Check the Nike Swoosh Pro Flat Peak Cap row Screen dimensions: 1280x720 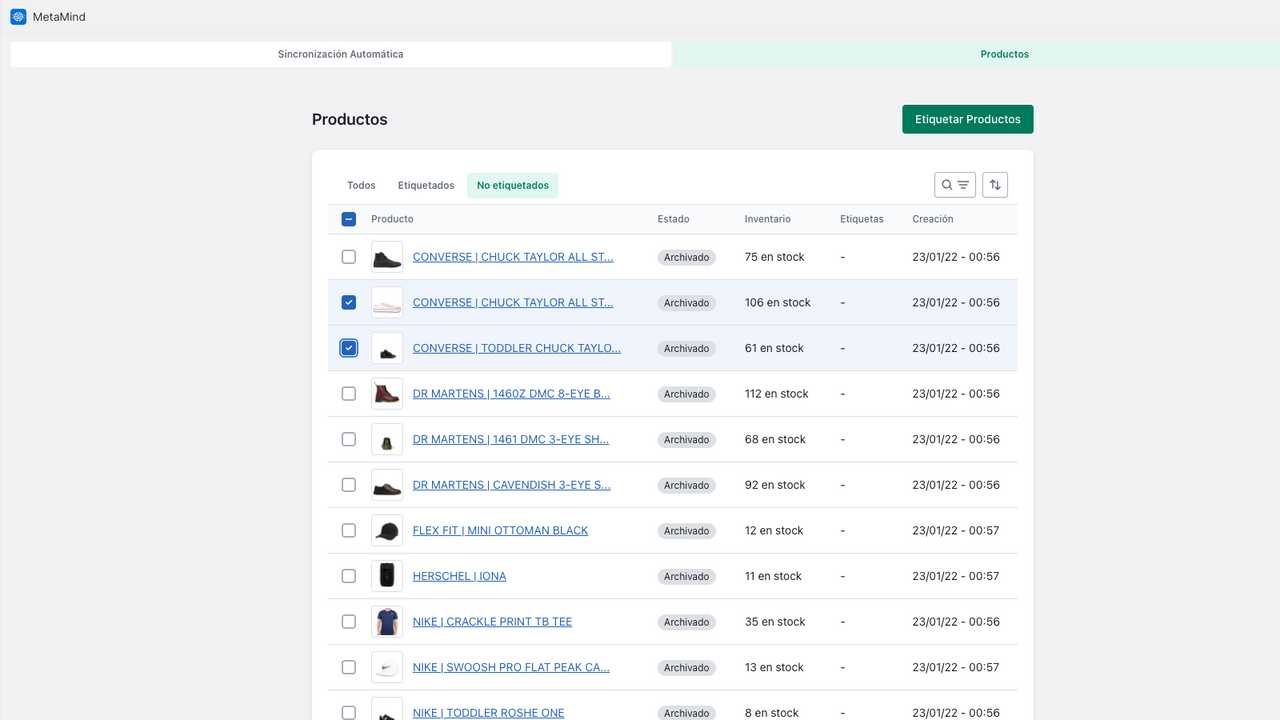coord(349,667)
